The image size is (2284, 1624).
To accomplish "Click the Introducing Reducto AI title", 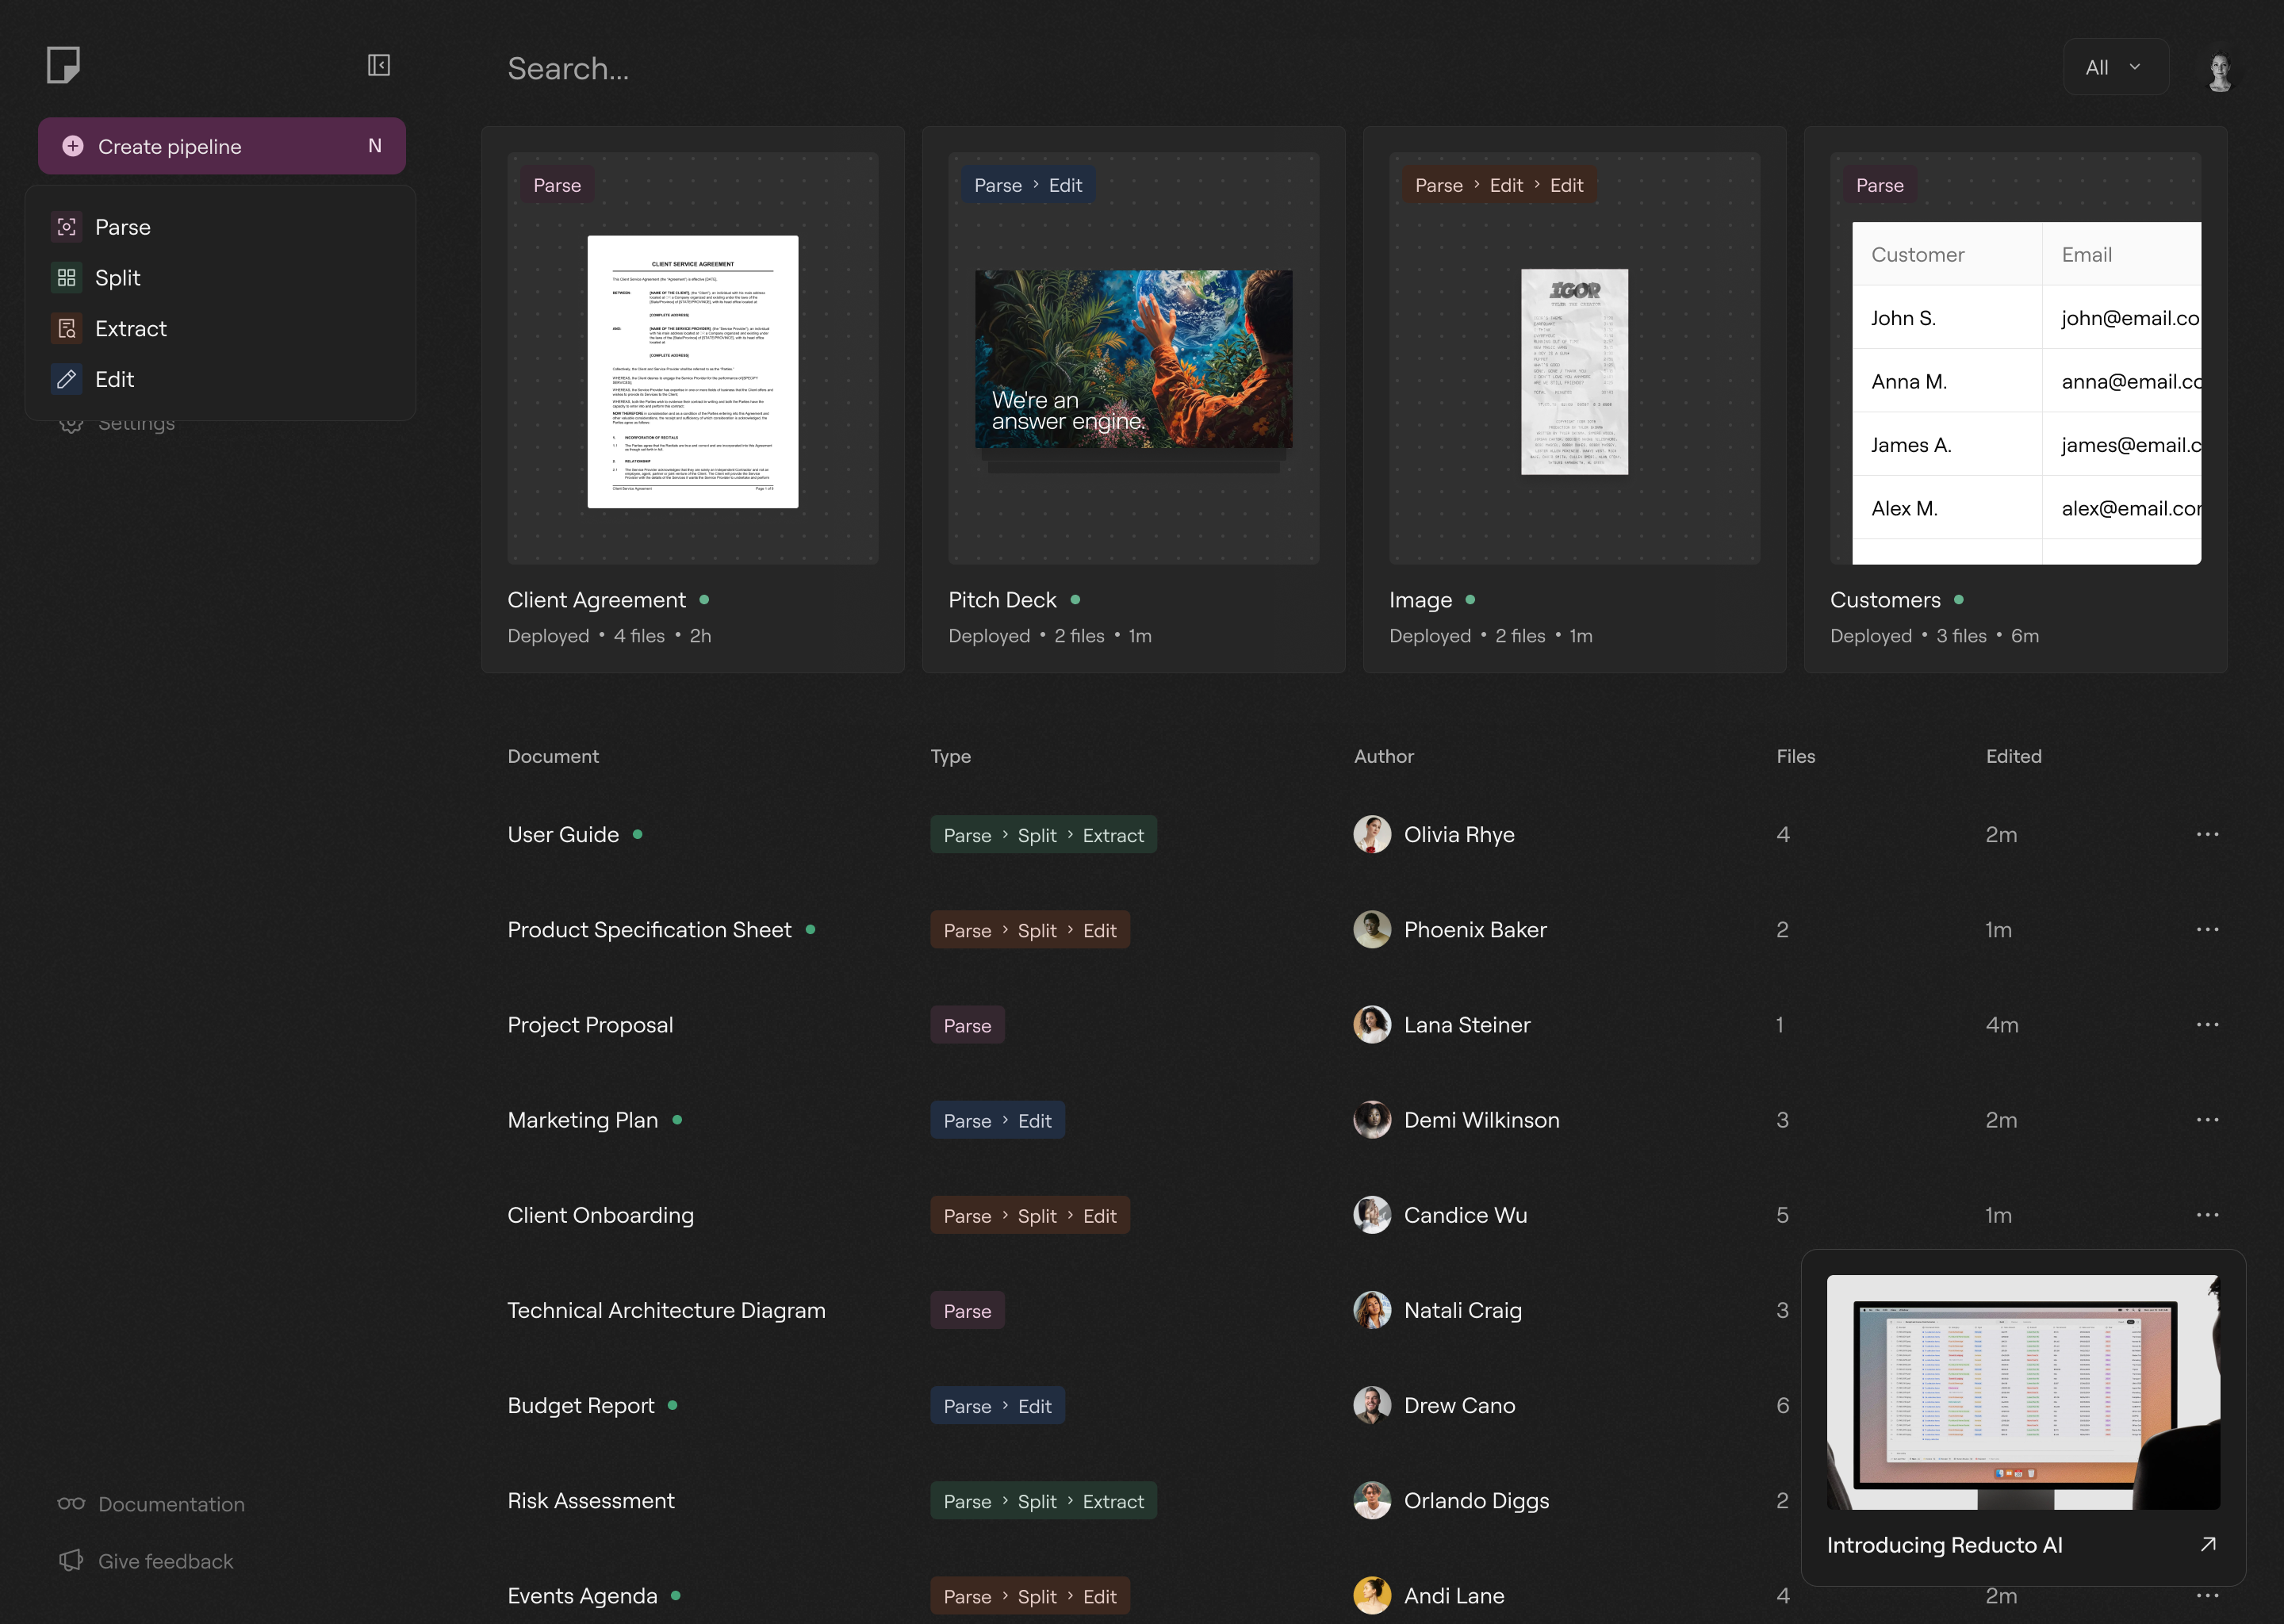I will (1945, 1545).
